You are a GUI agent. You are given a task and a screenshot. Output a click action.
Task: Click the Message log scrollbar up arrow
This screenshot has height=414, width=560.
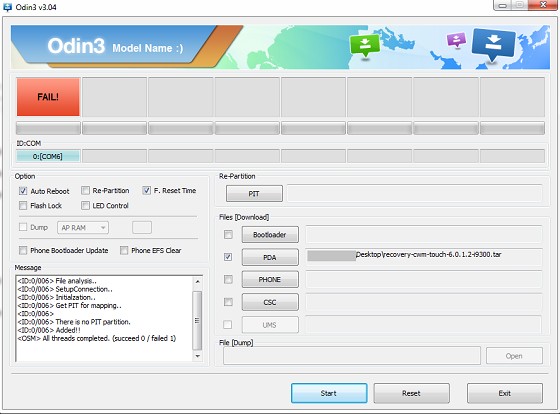197,282
